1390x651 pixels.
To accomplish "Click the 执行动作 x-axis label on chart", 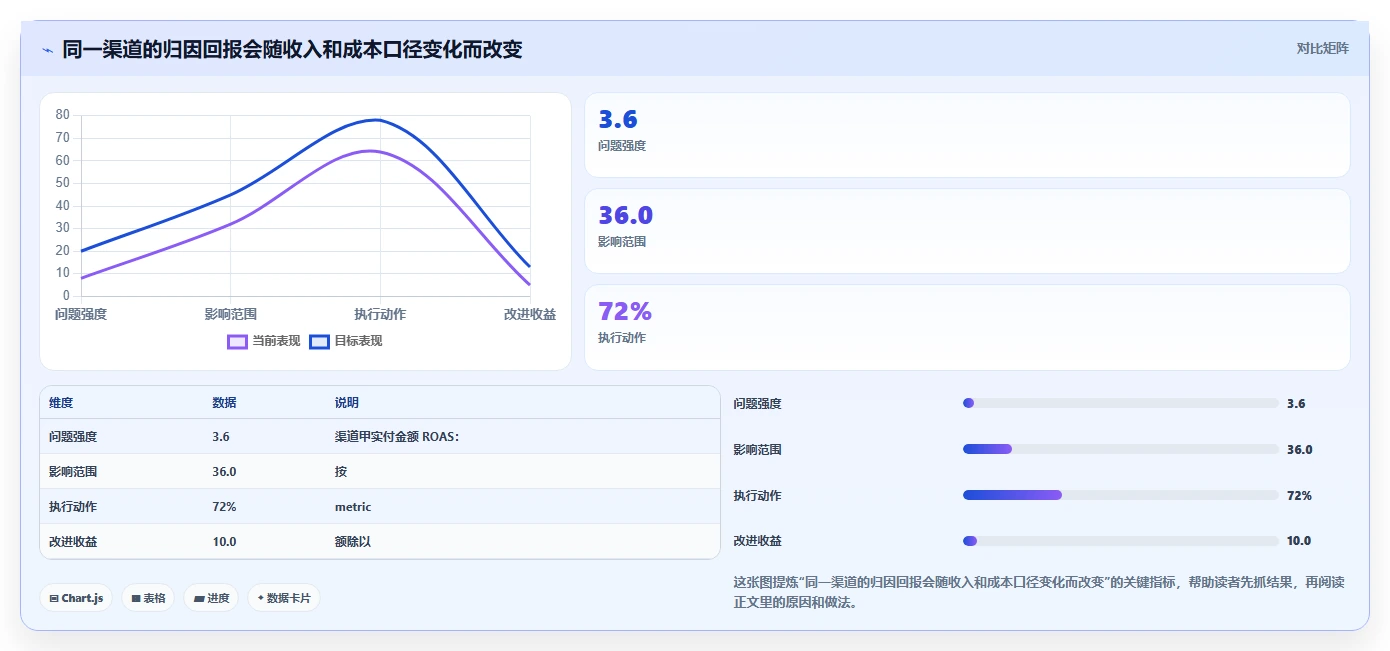I will [x=380, y=314].
